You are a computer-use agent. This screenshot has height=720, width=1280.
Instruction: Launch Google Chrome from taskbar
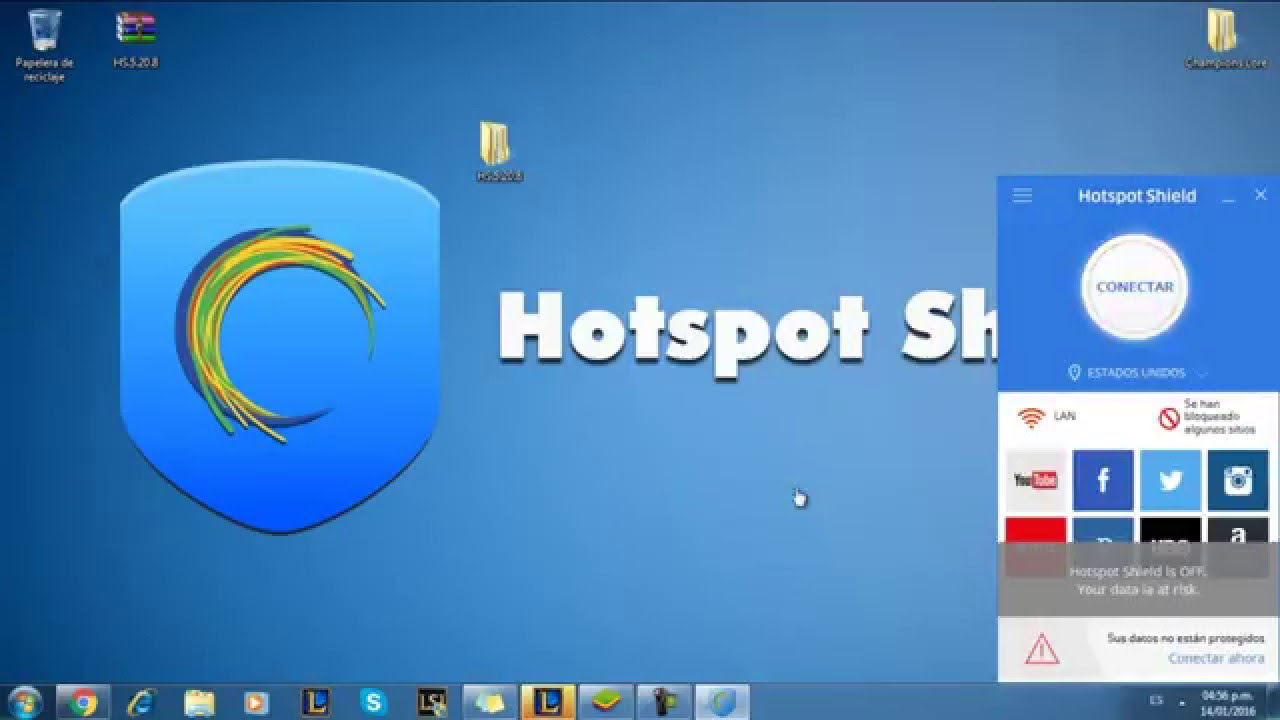(x=83, y=703)
